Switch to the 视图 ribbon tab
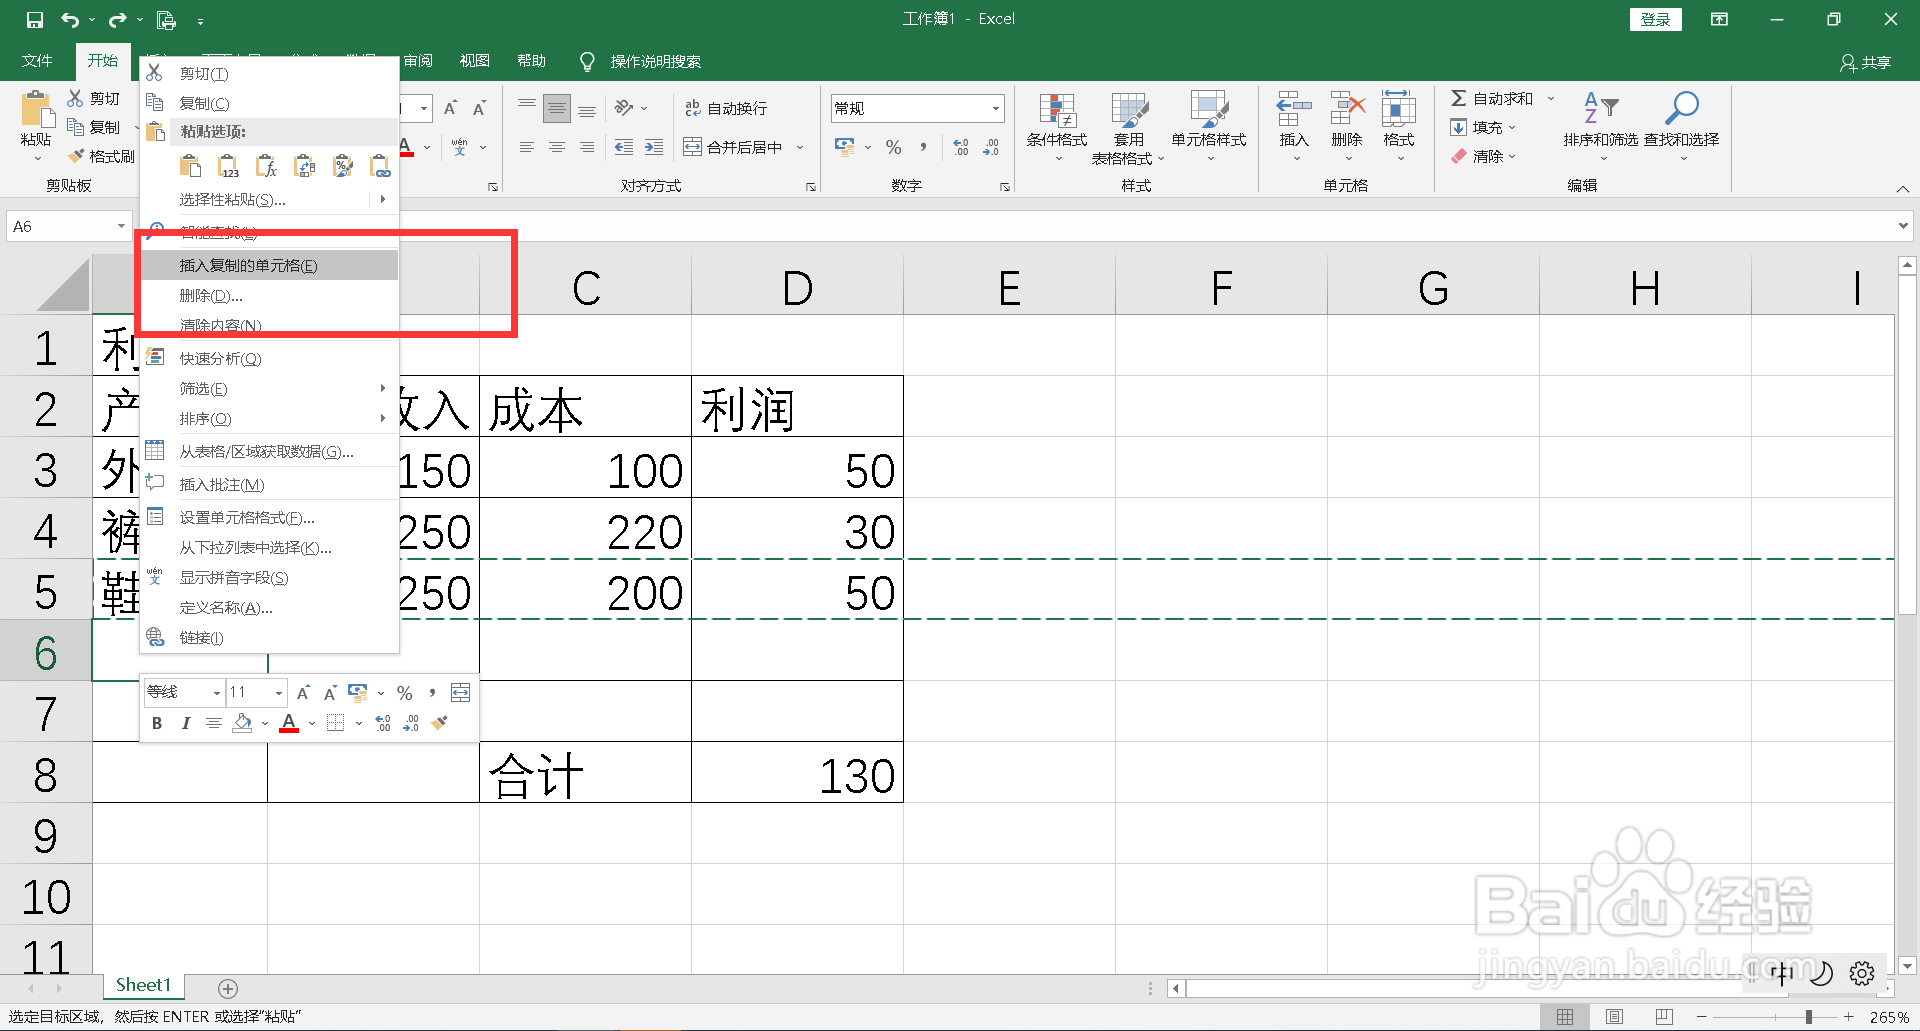The height and width of the screenshot is (1031, 1920). pos(474,60)
